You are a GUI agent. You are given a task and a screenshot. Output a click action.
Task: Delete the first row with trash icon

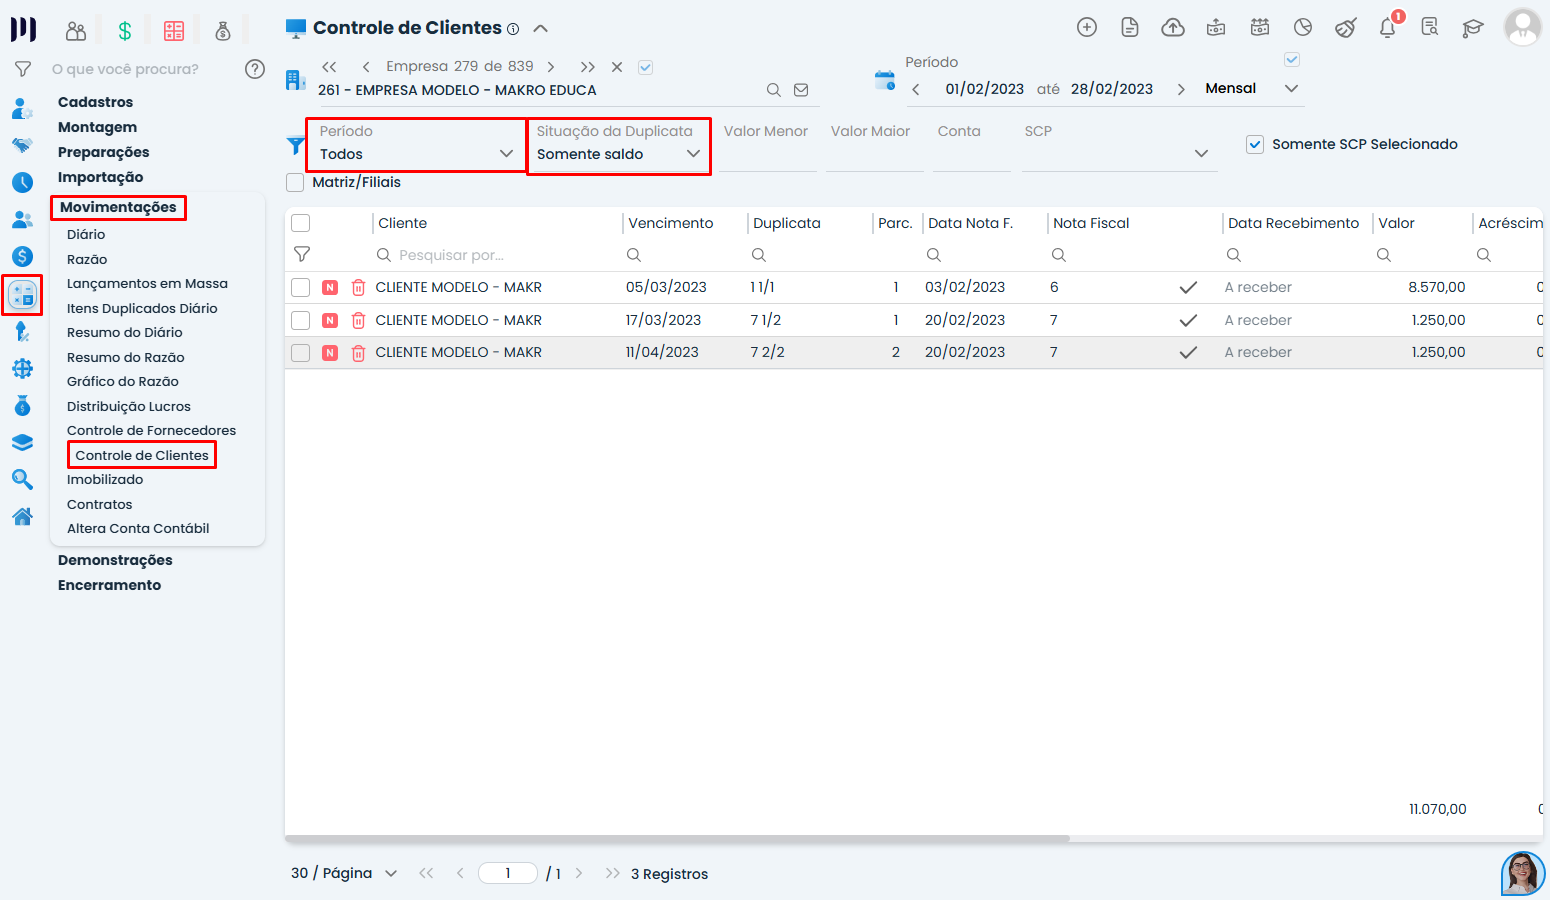pyautogui.click(x=358, y=288)
